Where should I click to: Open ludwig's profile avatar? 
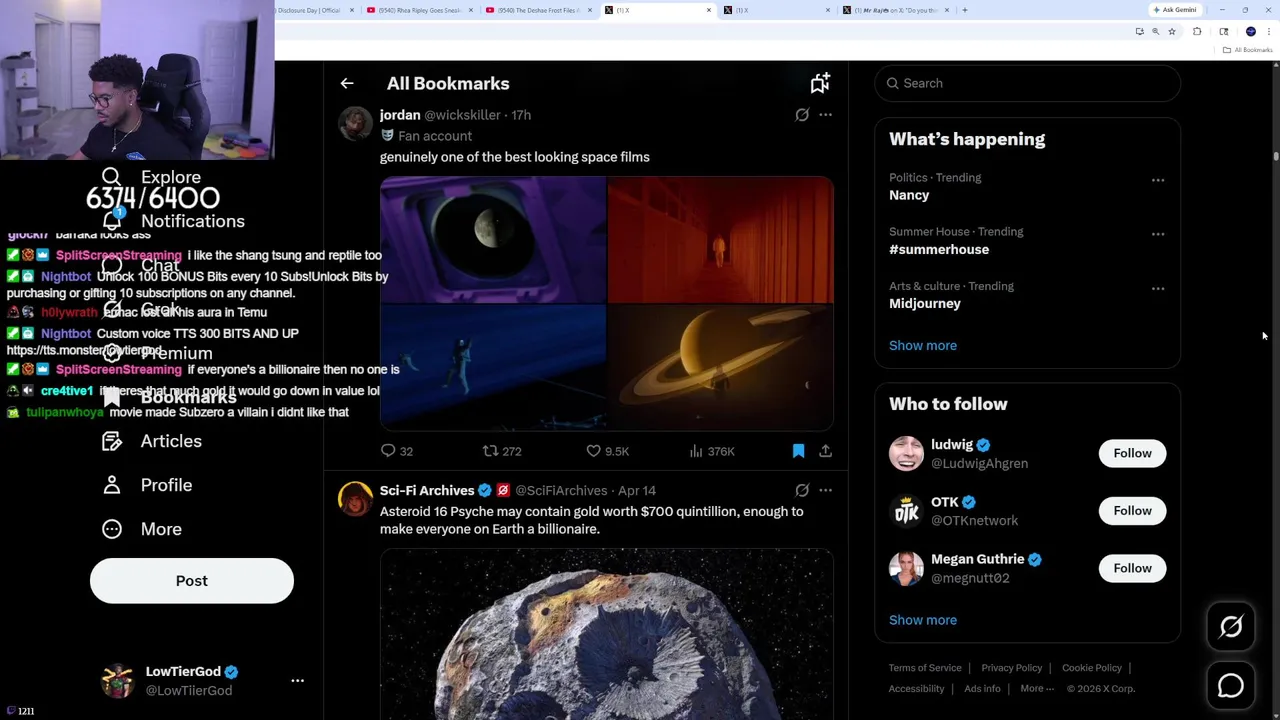[906, 453]
